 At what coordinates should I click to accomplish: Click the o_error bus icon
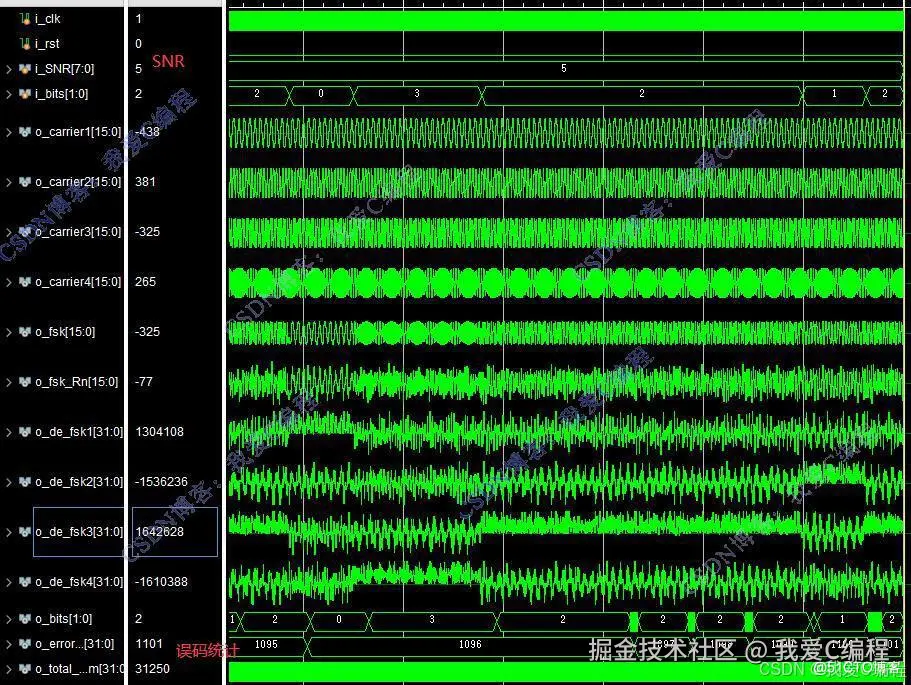24,644
